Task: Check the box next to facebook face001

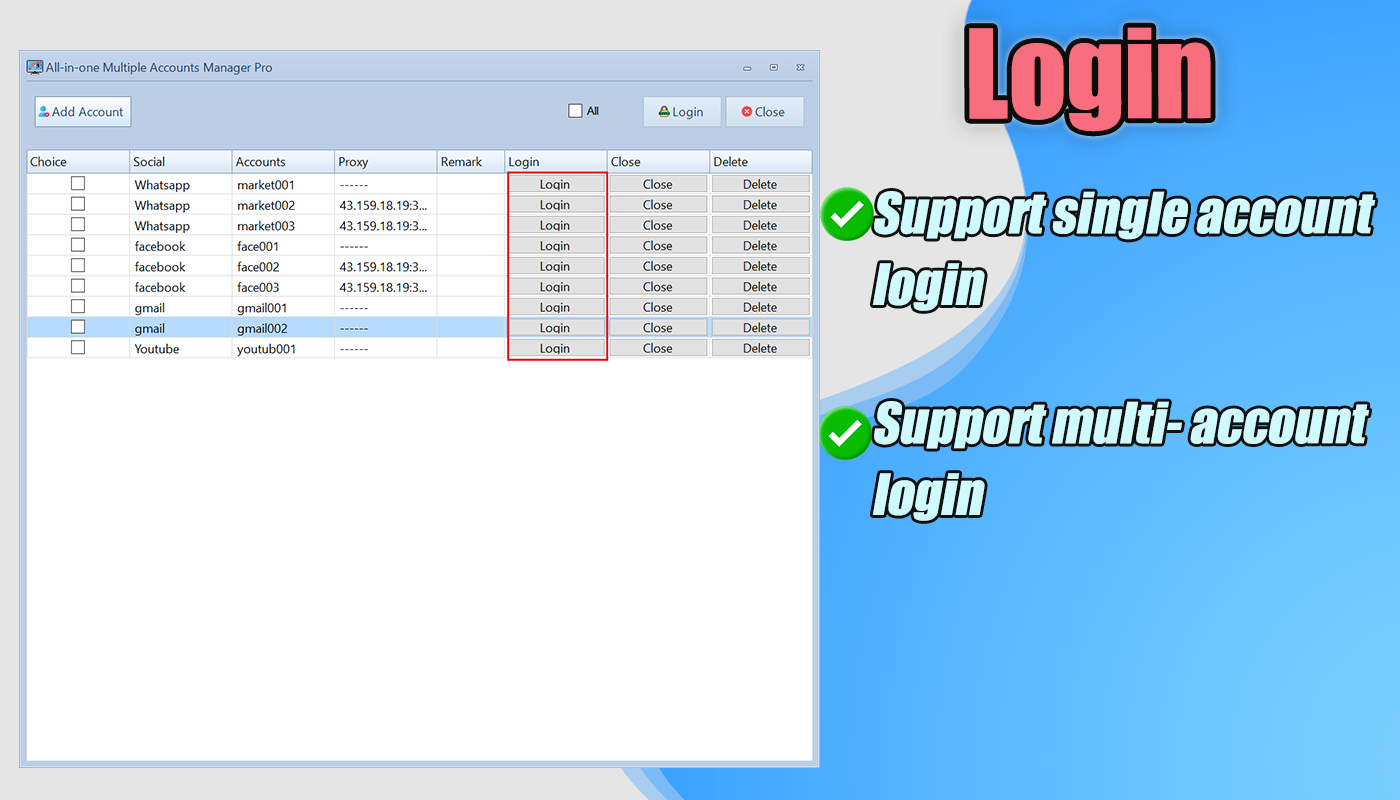Action: click(x=78, y=245)
